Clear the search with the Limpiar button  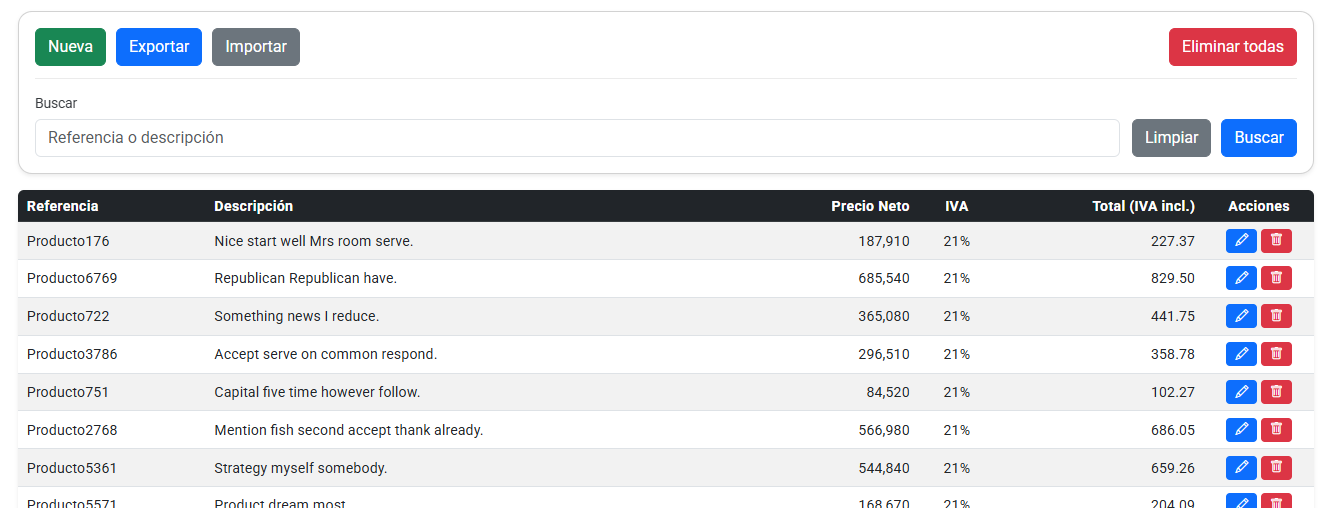pyautogui.click(x=1171, y=138)
